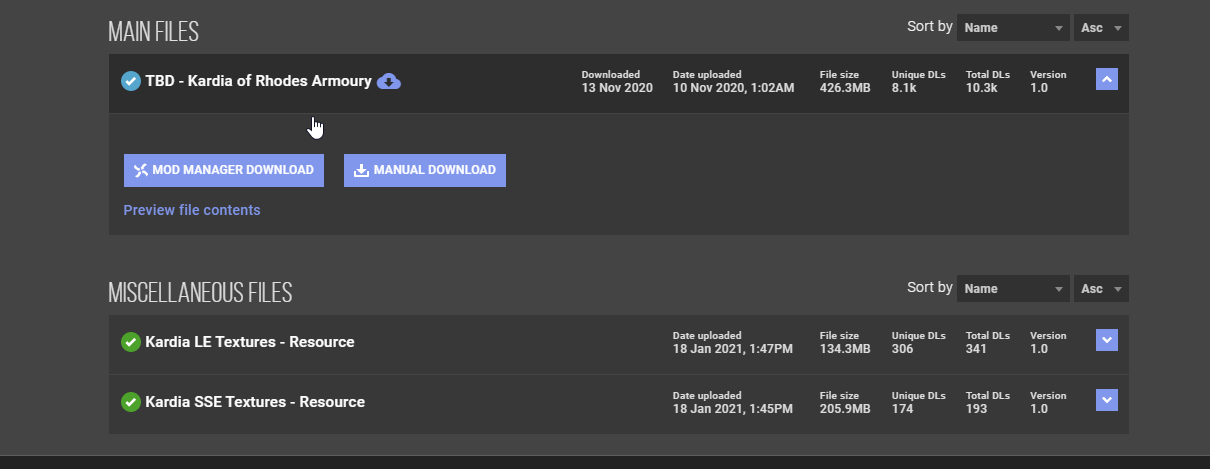
Task: Click file size 205.9MB value
Action: click(x=845, y=409)
